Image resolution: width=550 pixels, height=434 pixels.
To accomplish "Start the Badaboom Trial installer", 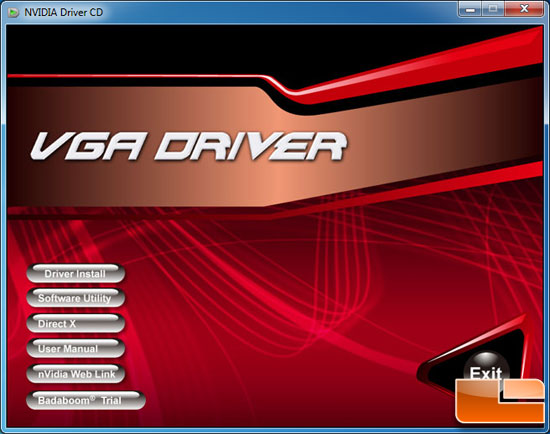I will 86,400.
